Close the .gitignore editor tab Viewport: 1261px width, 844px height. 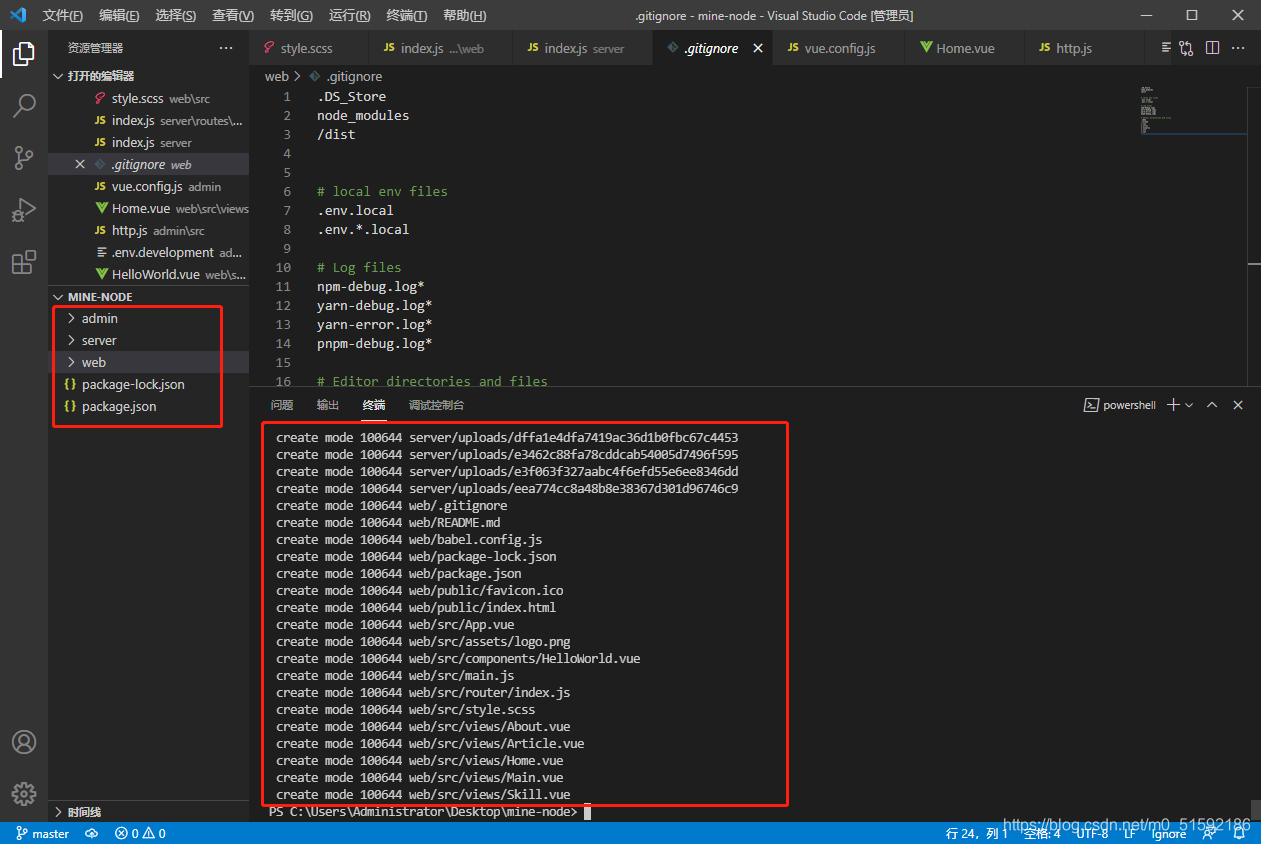point(758,48)
